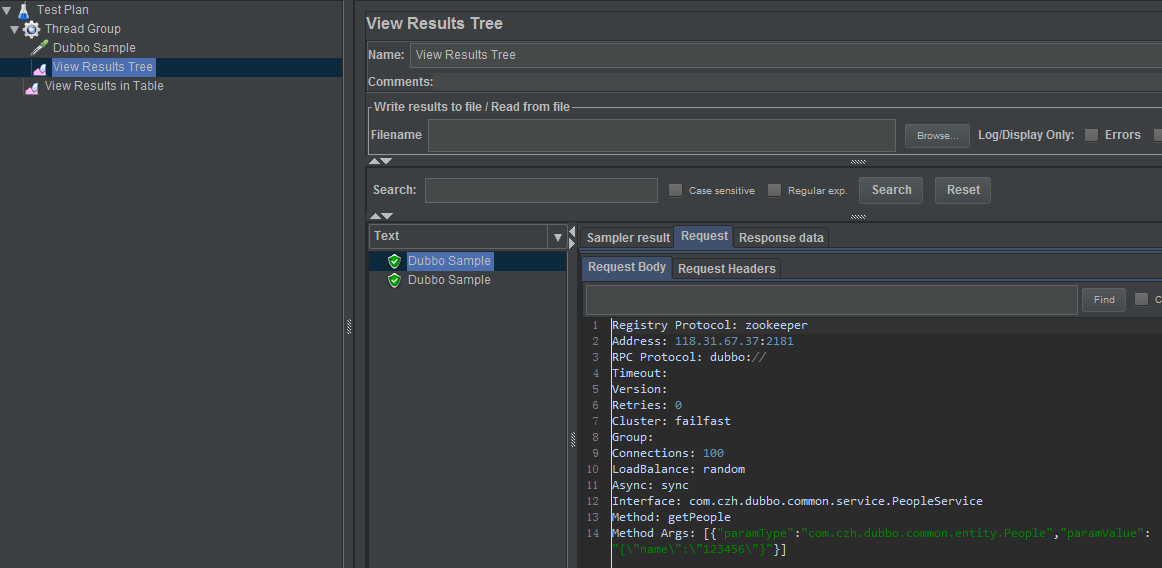Click the Group: line
The image size is (1162, 568).
click(x=632, y=437)
